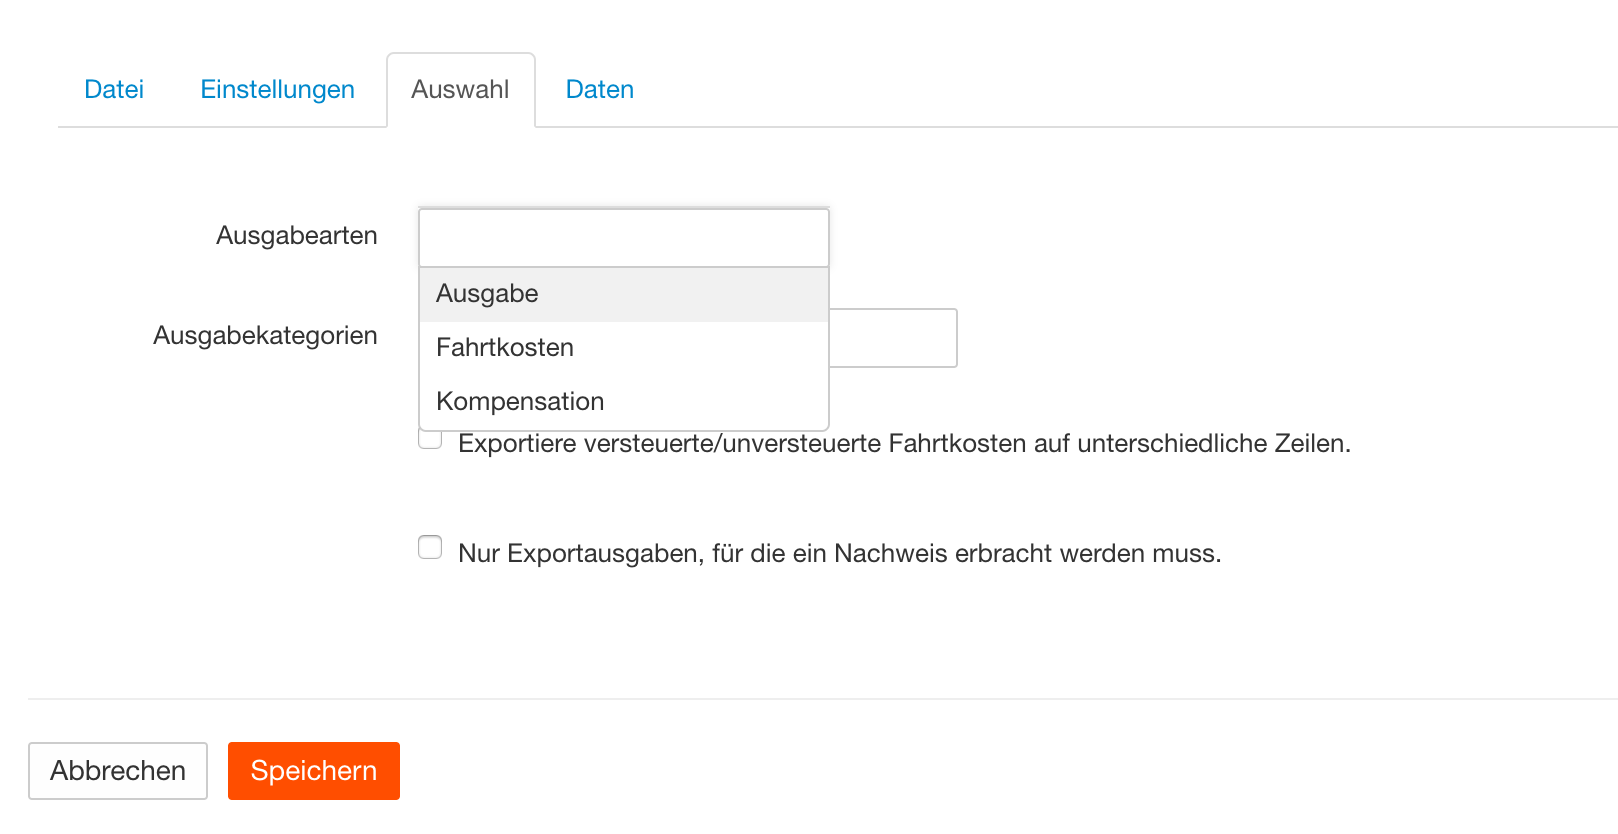
Task: Open the Datei tab
Action: (114, 90)
